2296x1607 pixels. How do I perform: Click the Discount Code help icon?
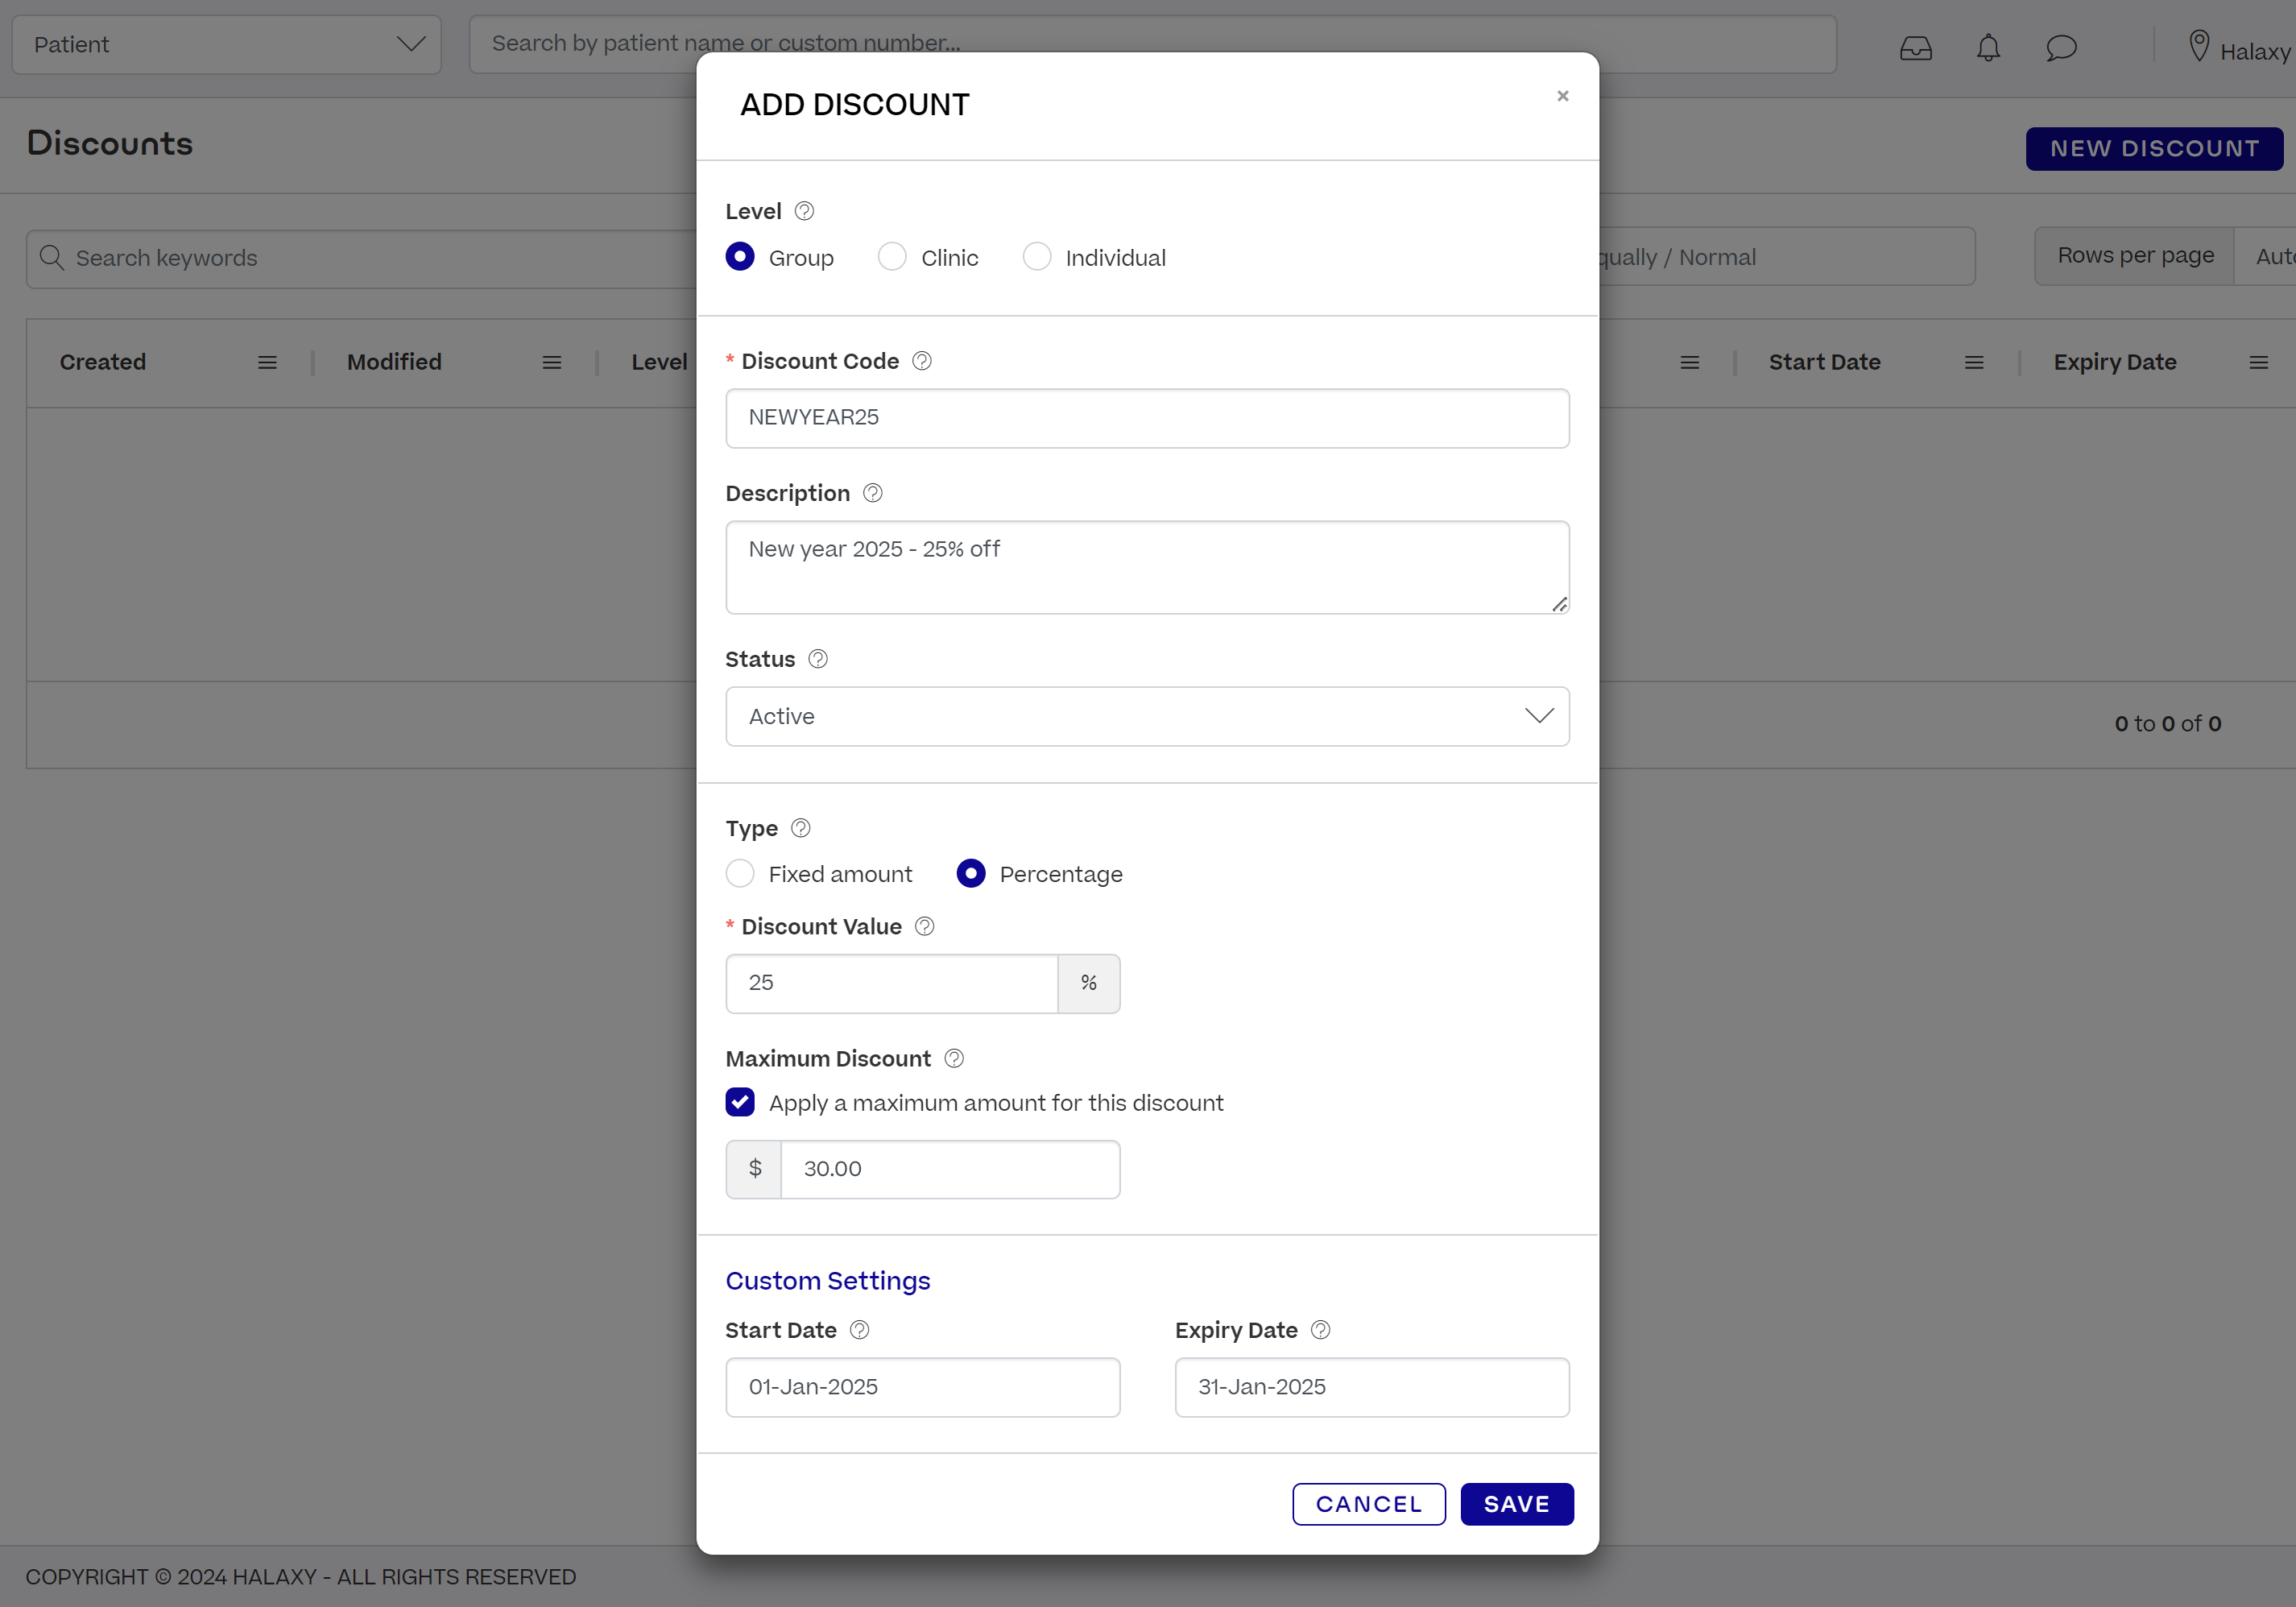(922, 361)
